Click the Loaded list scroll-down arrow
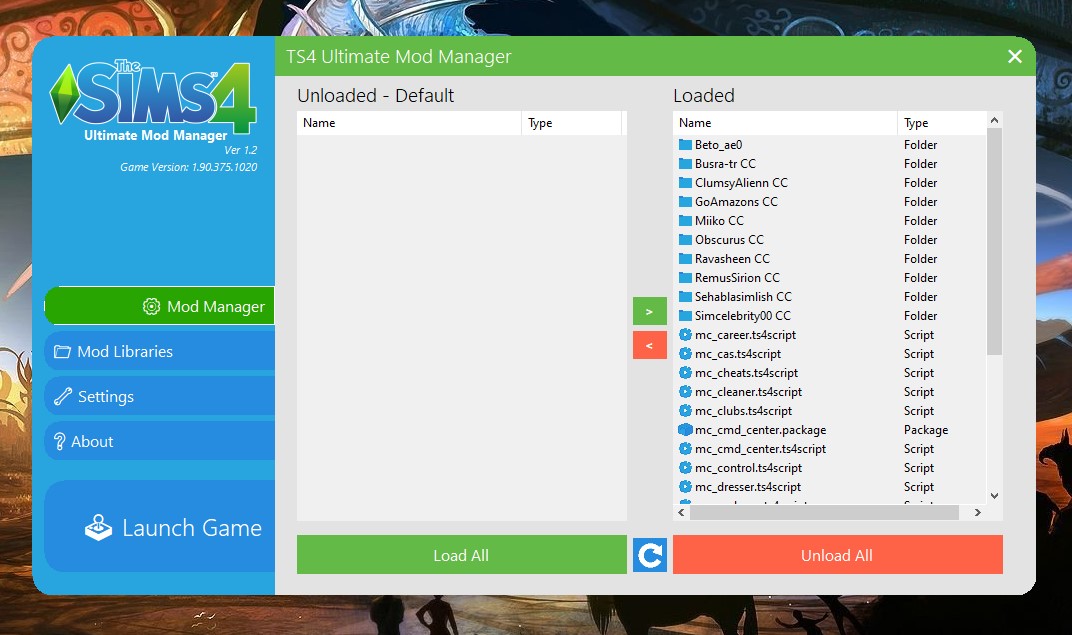Image resolution: width=1072 pixels, height=635 pixels. point(995,496)
